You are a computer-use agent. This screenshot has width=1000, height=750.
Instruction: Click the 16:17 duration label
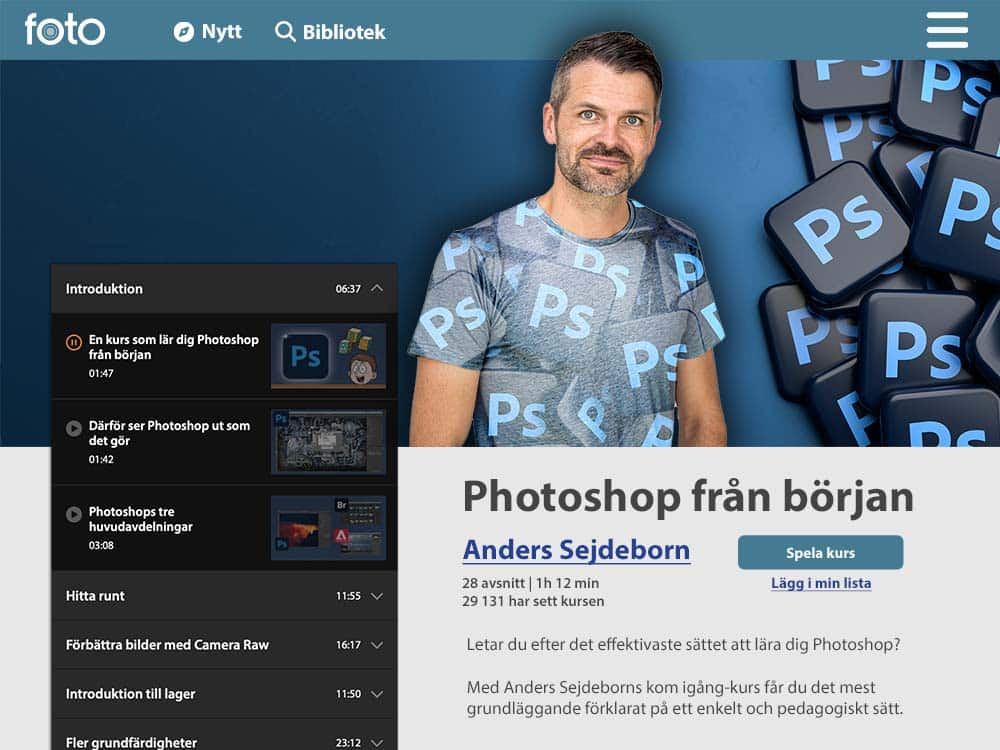(348, 645)
